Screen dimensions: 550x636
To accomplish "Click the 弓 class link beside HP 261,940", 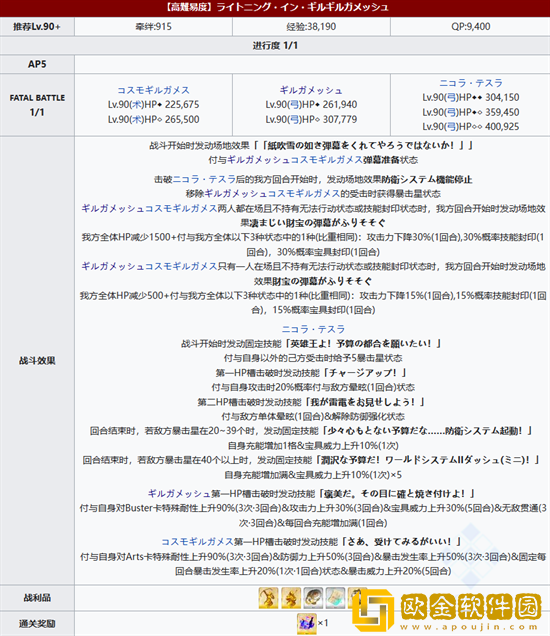I will [x=294, y=105].
